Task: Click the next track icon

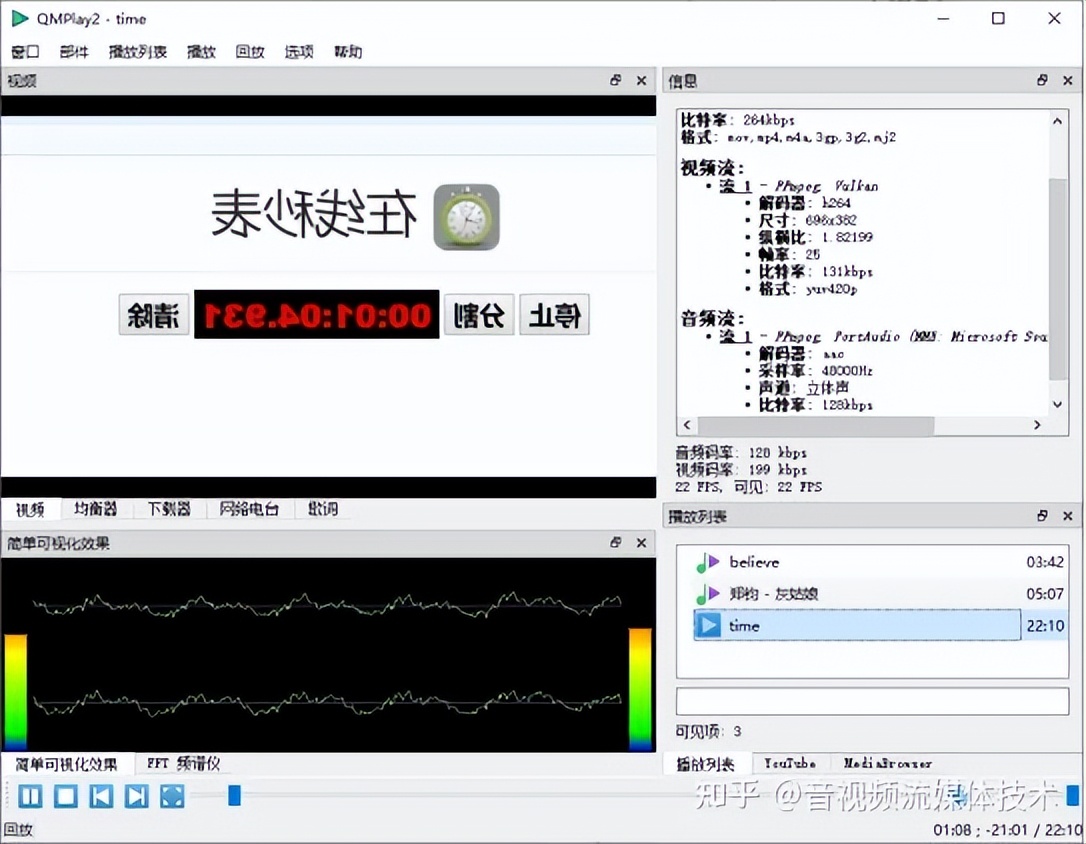Action: (x=137, y=796)
